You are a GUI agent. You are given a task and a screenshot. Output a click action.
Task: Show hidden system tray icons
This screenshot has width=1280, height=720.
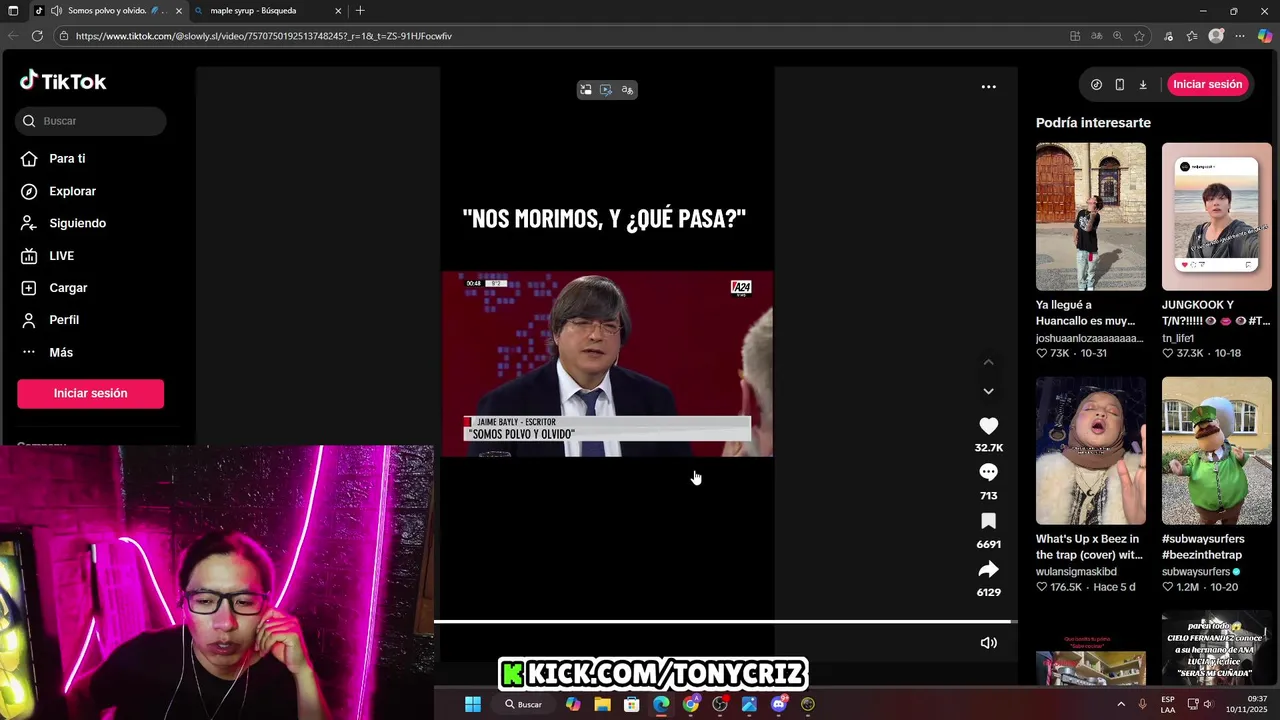[1120, 704]
